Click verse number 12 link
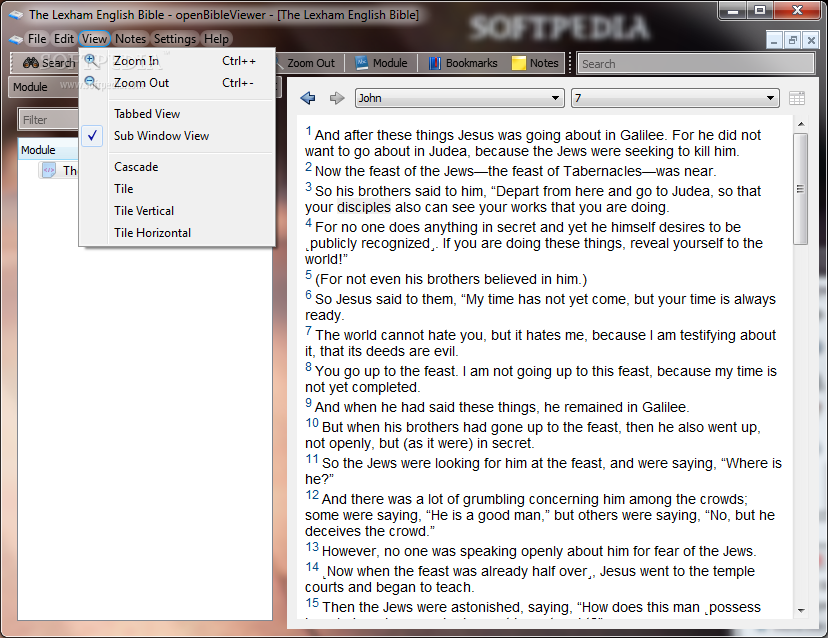 [312, 495]
